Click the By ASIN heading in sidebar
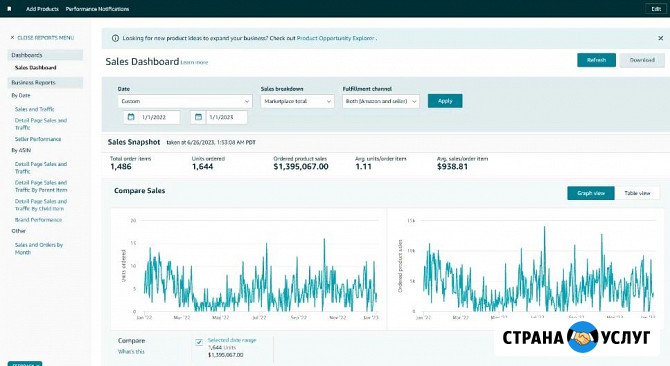The height and width of the screenshot is (366, 670). 21,150
